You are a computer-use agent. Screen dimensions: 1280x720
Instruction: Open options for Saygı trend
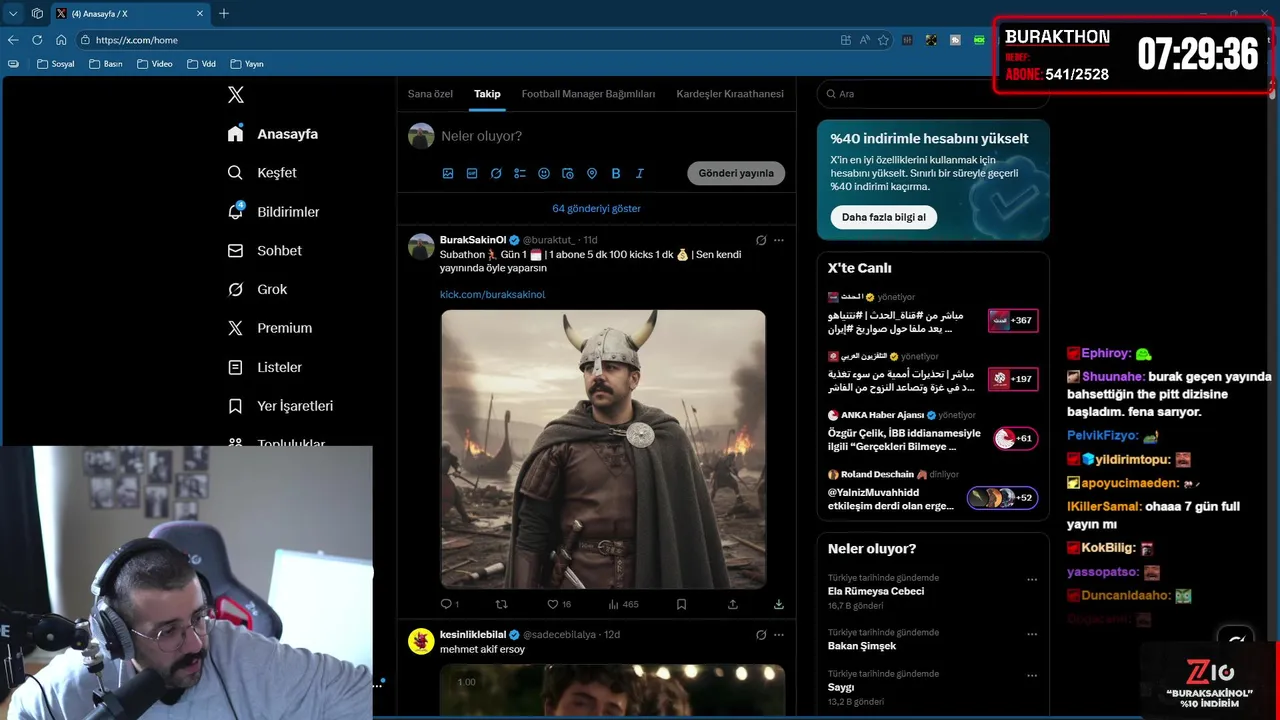1032,675
